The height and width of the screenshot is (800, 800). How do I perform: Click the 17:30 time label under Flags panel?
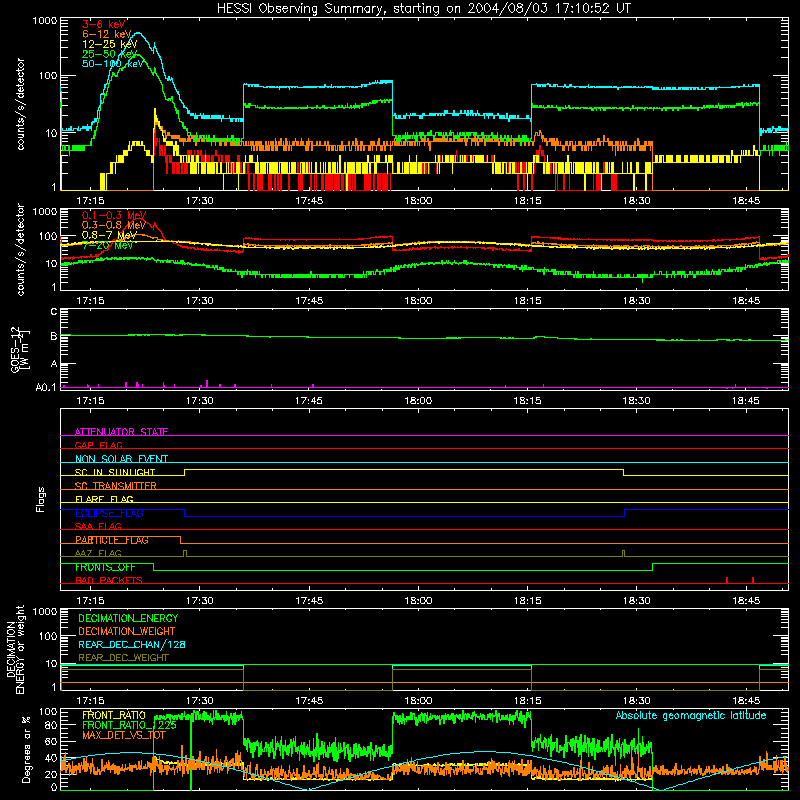(x=199, y=601)
